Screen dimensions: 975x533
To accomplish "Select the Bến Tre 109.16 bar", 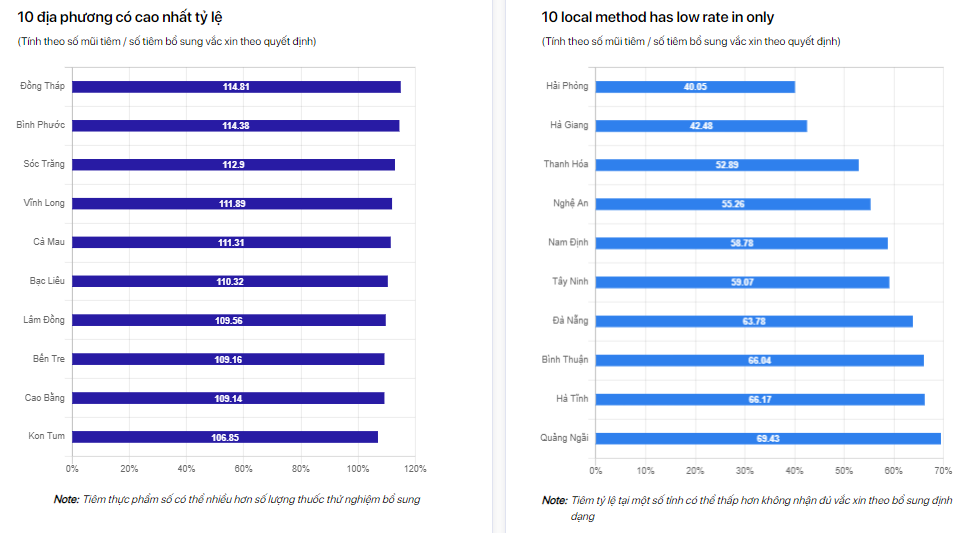I will 228,359.
